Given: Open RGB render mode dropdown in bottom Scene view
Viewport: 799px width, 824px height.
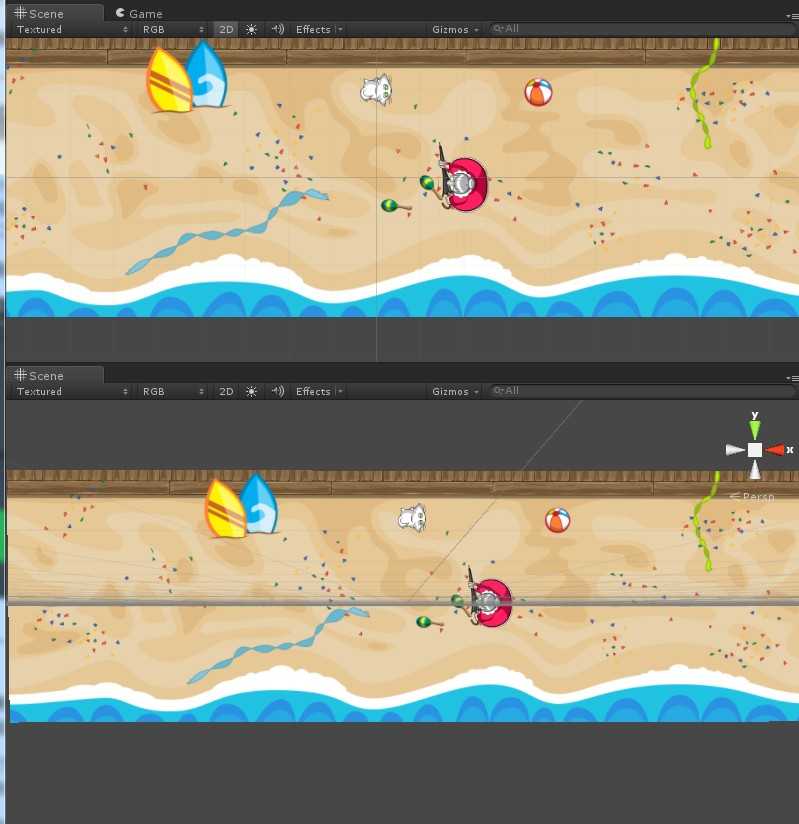Looking at the screenshot, I should coord(172,392).
